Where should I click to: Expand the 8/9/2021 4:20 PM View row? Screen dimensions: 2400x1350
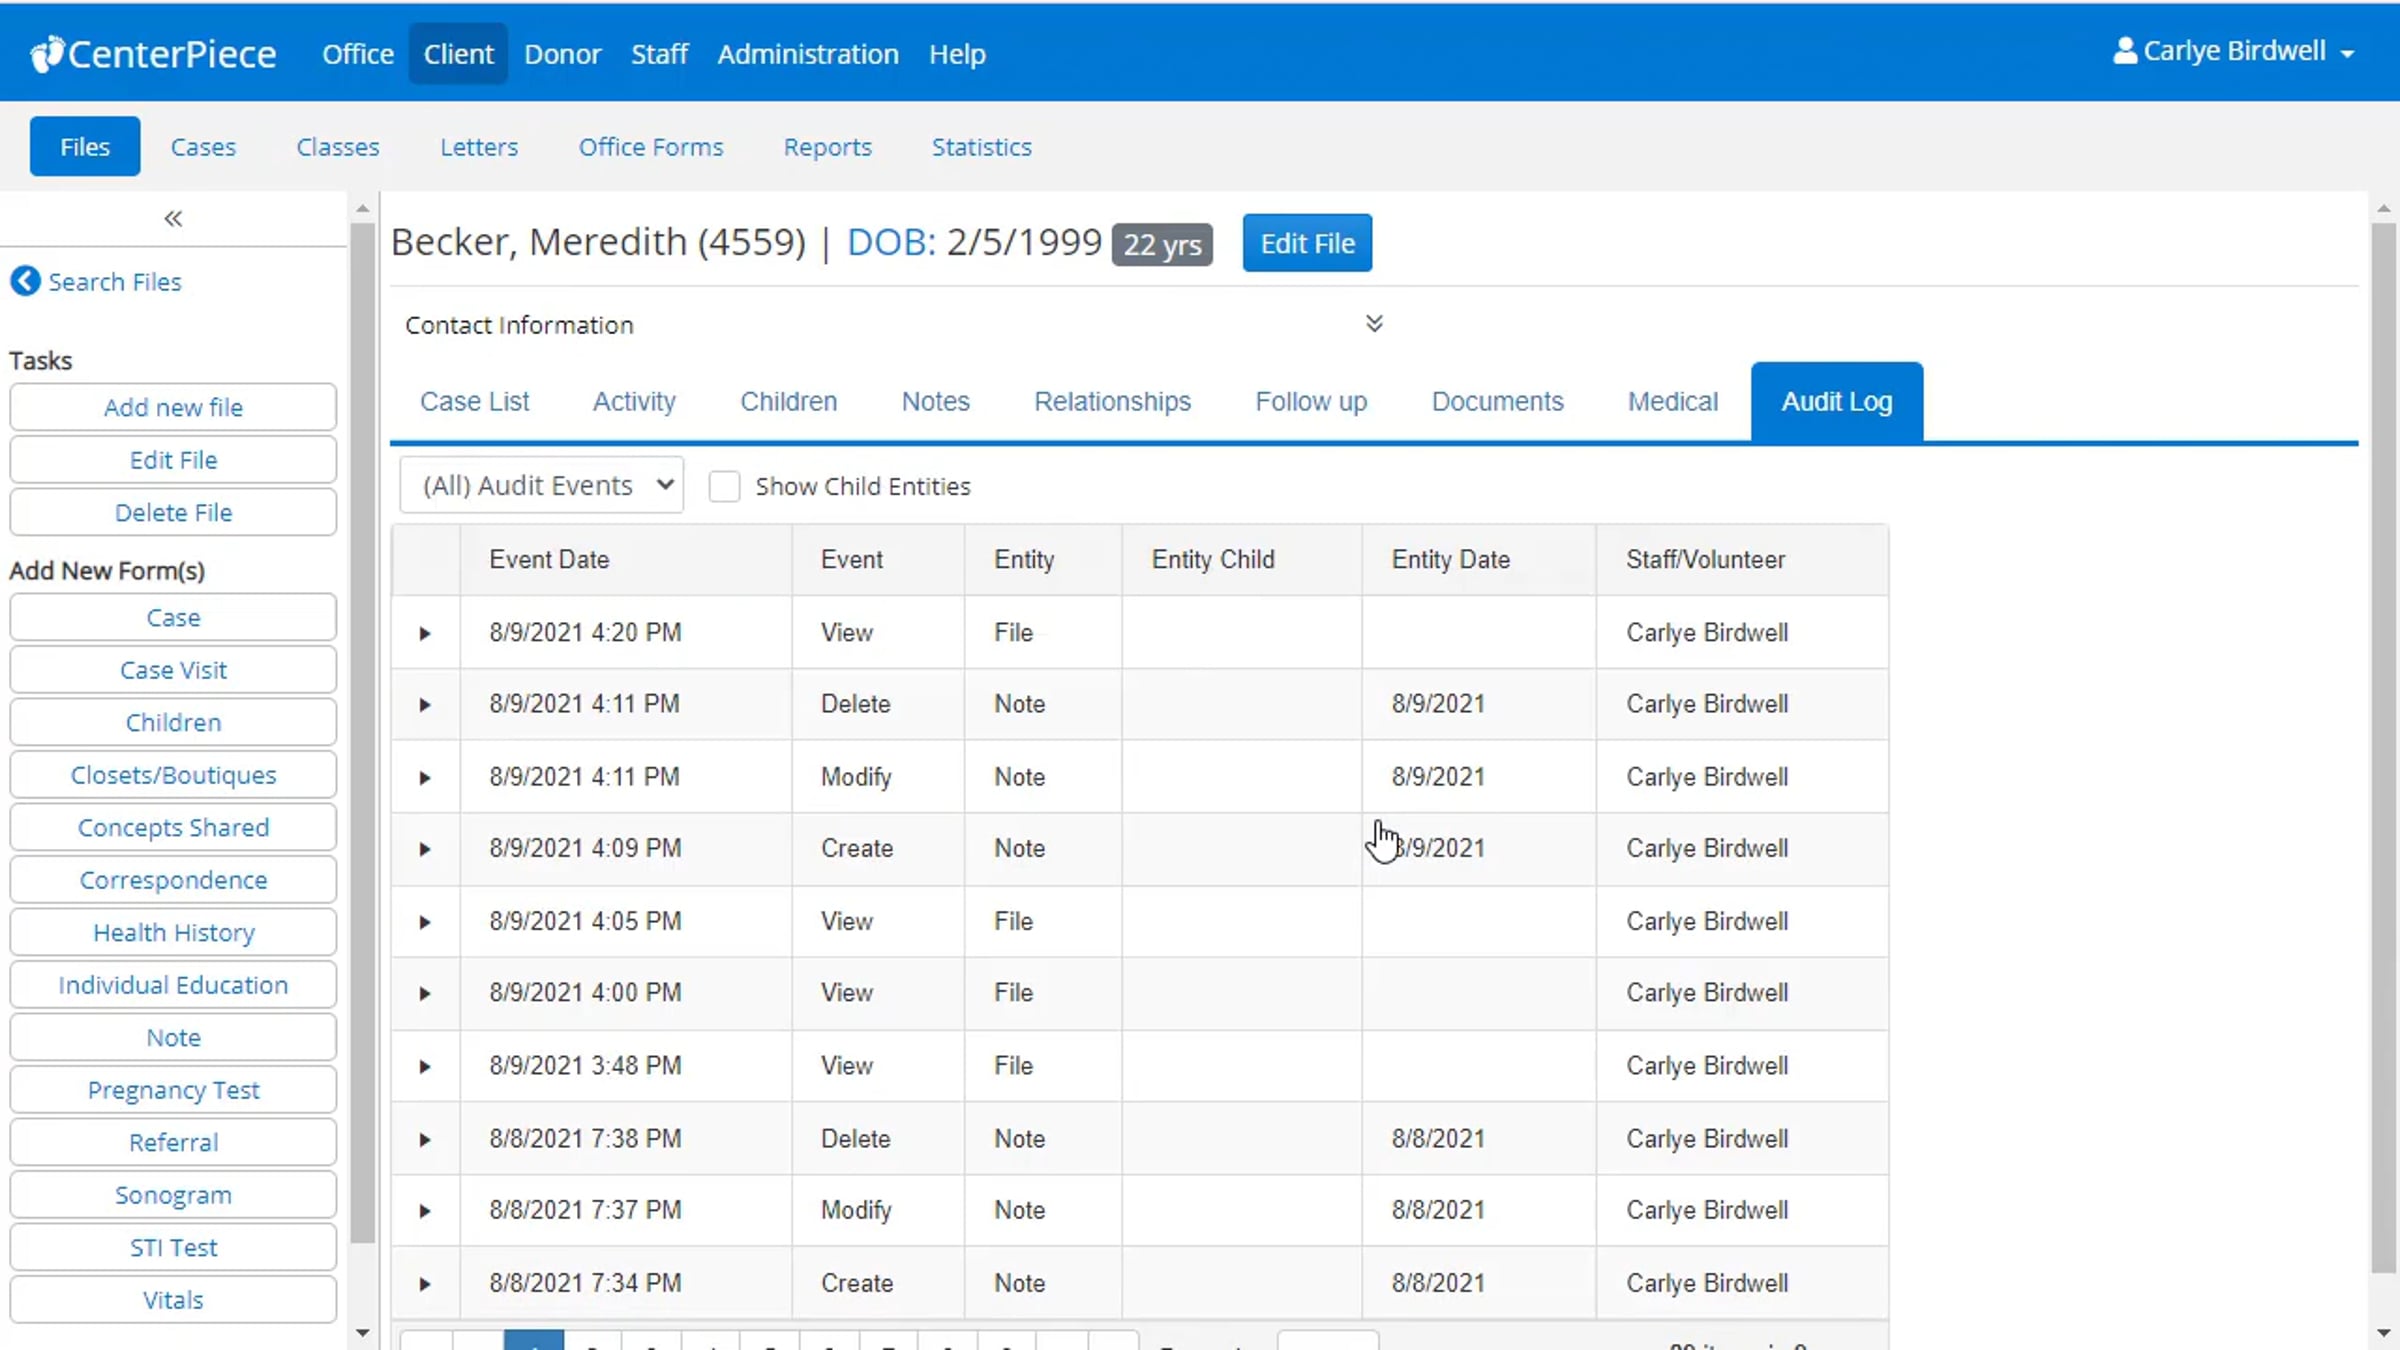pos(425,633)
